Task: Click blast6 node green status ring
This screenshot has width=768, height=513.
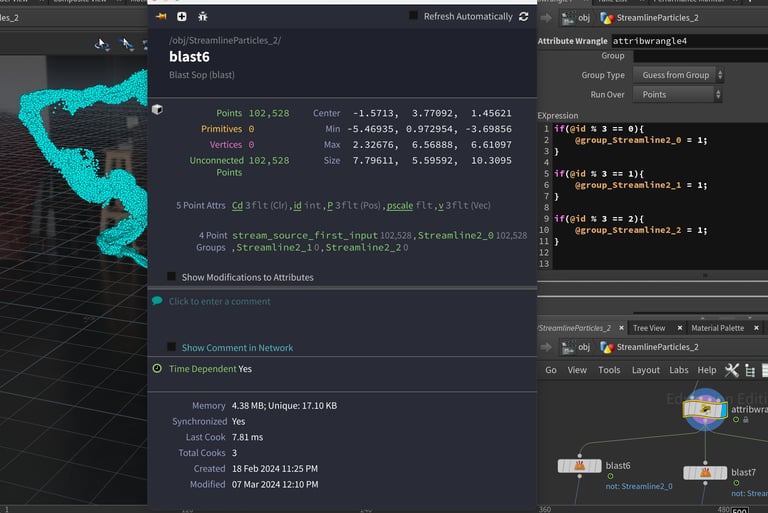Action: pos(610,476)
